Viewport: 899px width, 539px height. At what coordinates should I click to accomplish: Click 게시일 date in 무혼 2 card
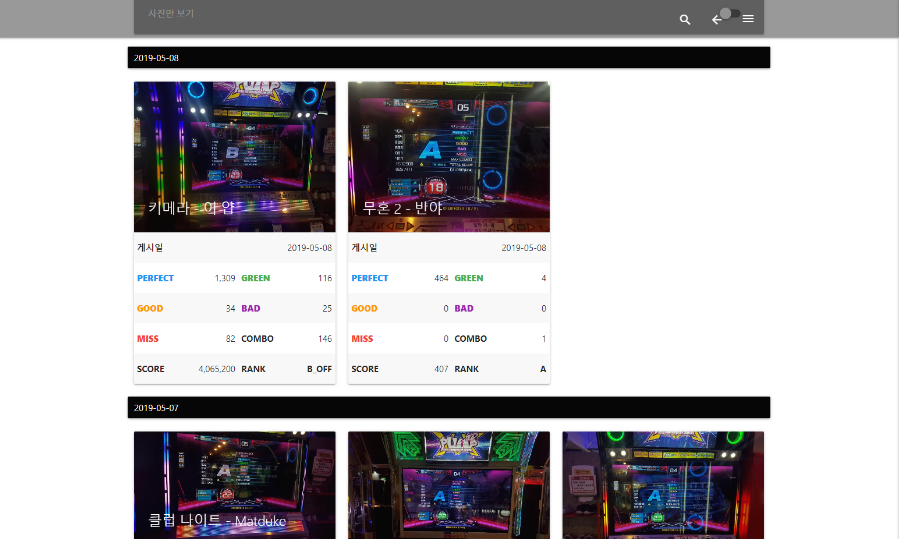click(523, 248)
